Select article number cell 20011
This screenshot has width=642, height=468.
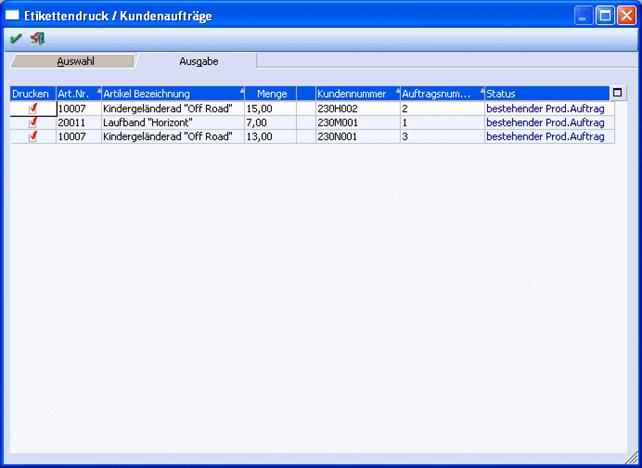[x=76, y=122]
